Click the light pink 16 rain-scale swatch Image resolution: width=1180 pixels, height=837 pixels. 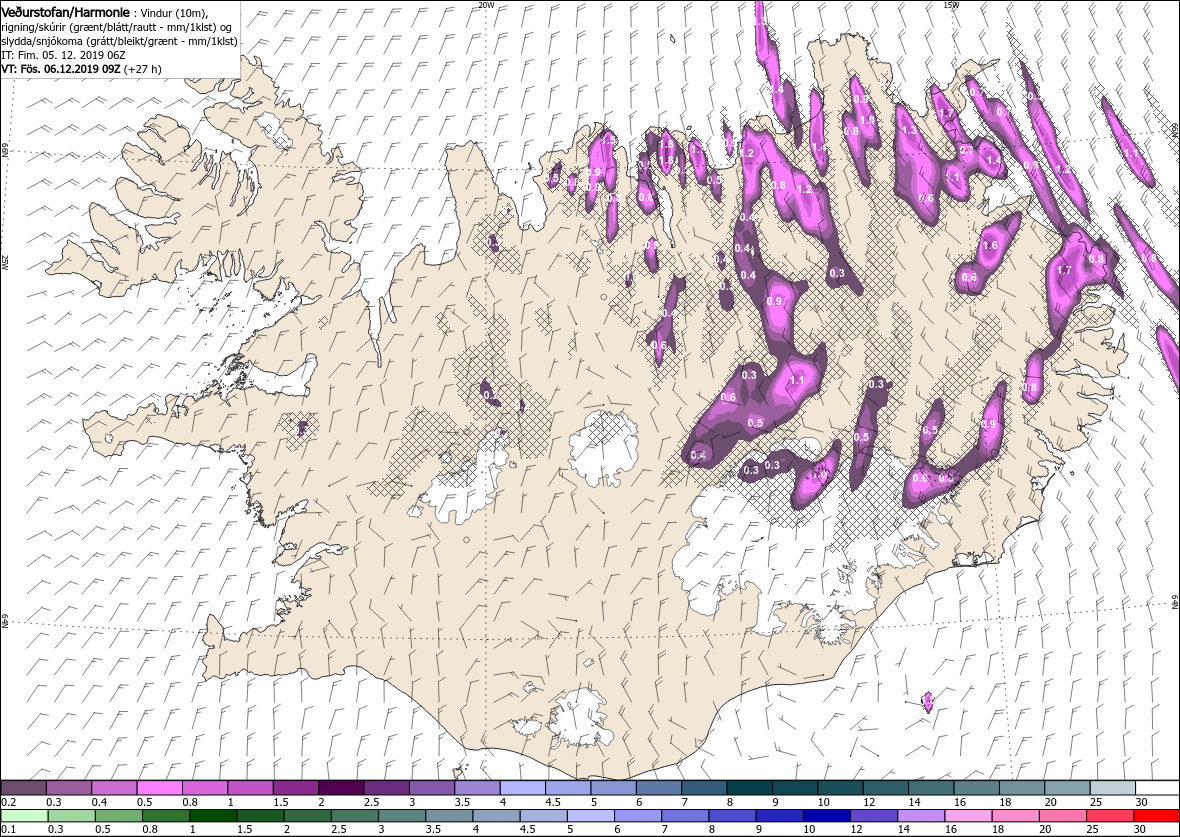pyautogui.click(x=968, y=816)
